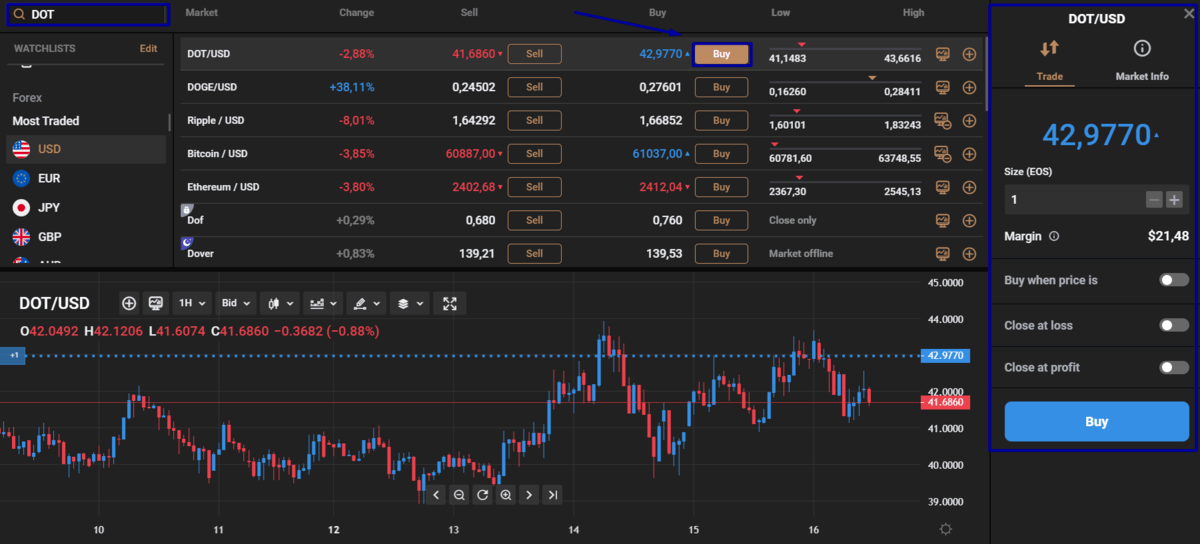1200x544 pixels.
Task: Switch to the Market Info tab
Action: pos(1141,60)
